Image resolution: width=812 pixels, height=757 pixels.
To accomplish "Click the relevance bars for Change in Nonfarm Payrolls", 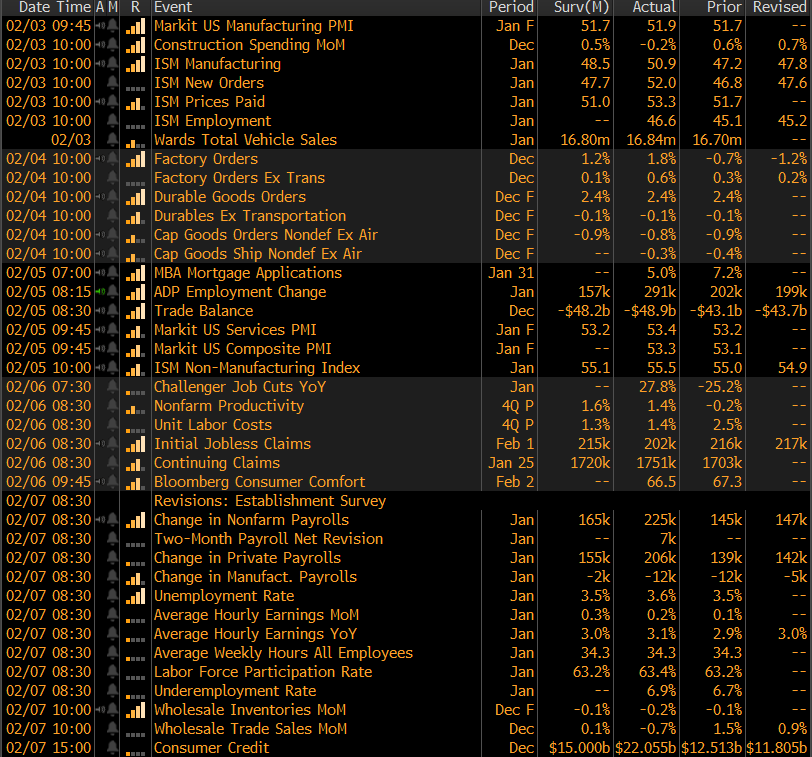I will click(x=135, y=520).
